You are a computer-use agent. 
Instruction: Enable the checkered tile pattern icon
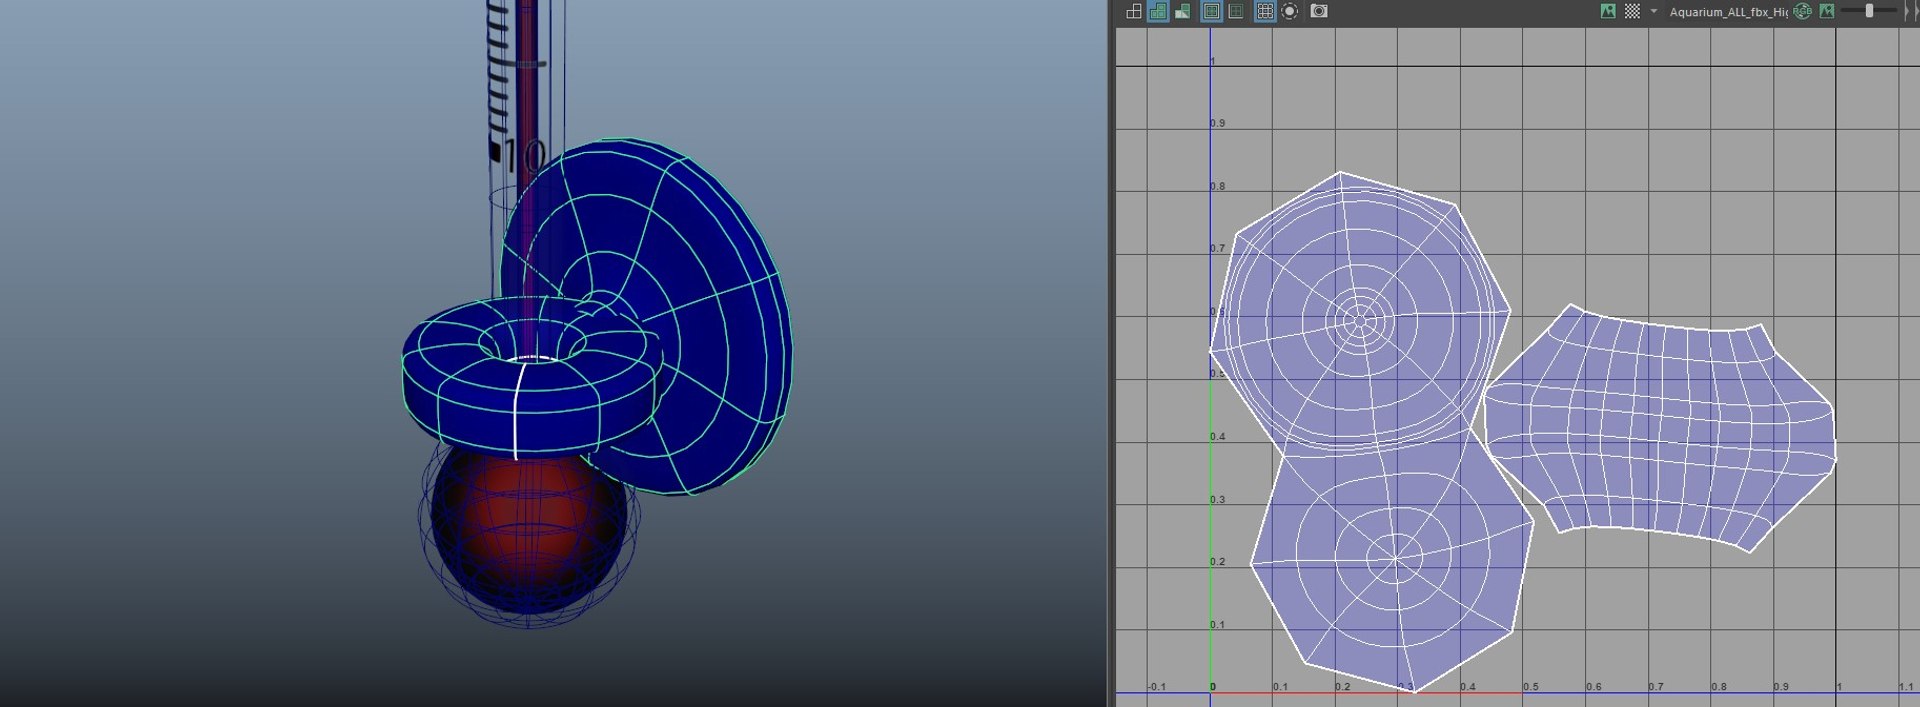[x=1632, y=11]
